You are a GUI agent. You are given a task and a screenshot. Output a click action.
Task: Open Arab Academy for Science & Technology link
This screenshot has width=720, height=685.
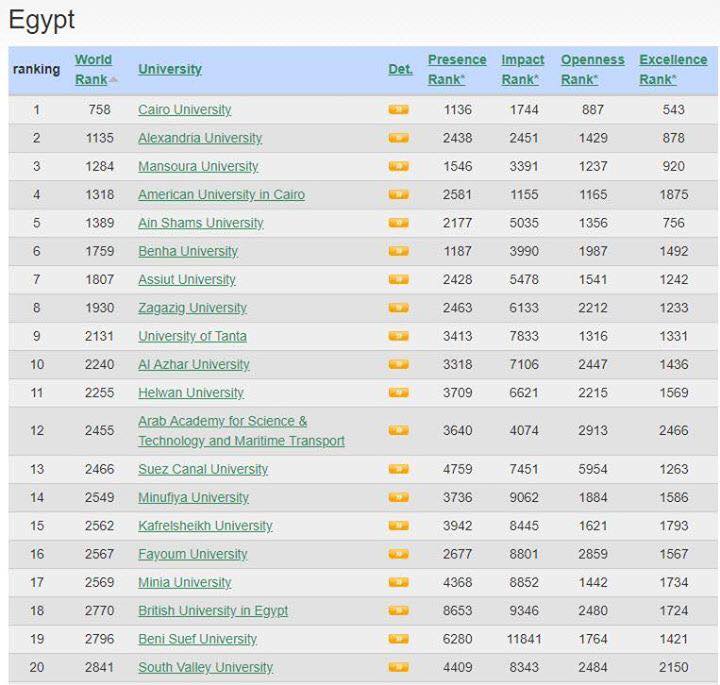[x=241, y=431]
